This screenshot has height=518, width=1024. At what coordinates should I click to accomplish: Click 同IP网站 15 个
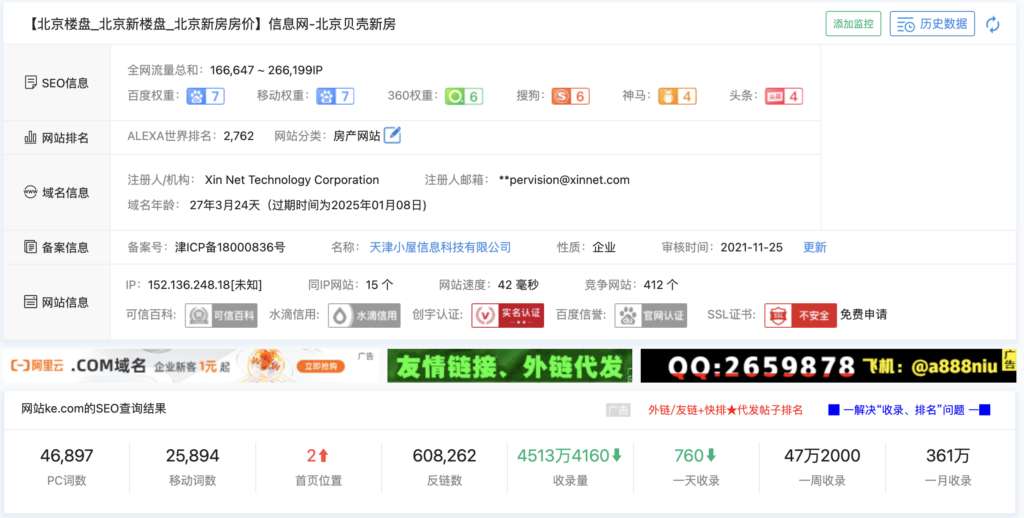point(379,285)
